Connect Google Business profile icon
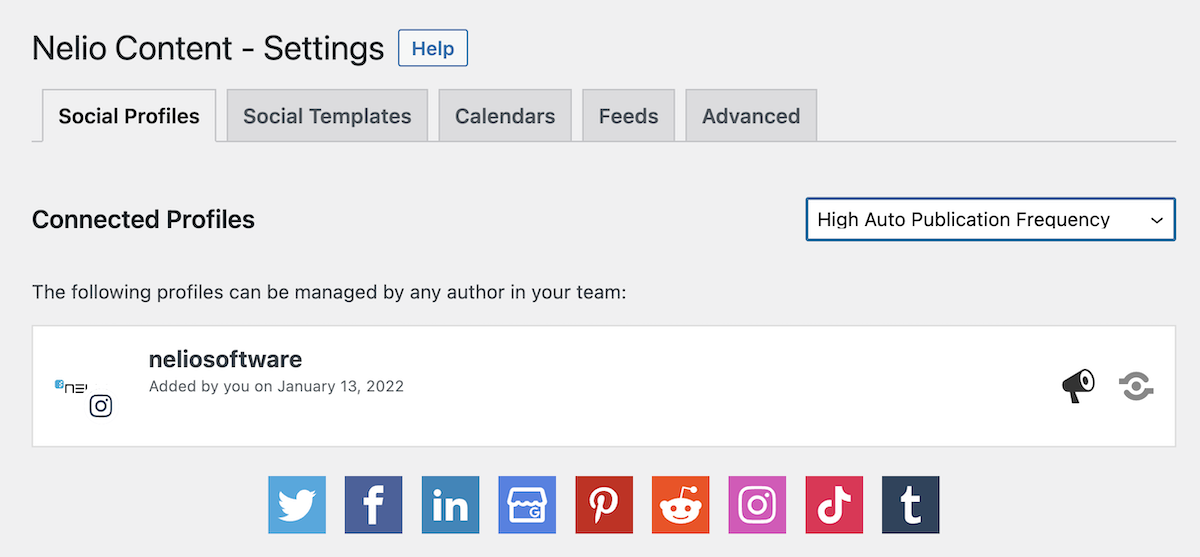The image size is (1200, 557). click(527, 505)
